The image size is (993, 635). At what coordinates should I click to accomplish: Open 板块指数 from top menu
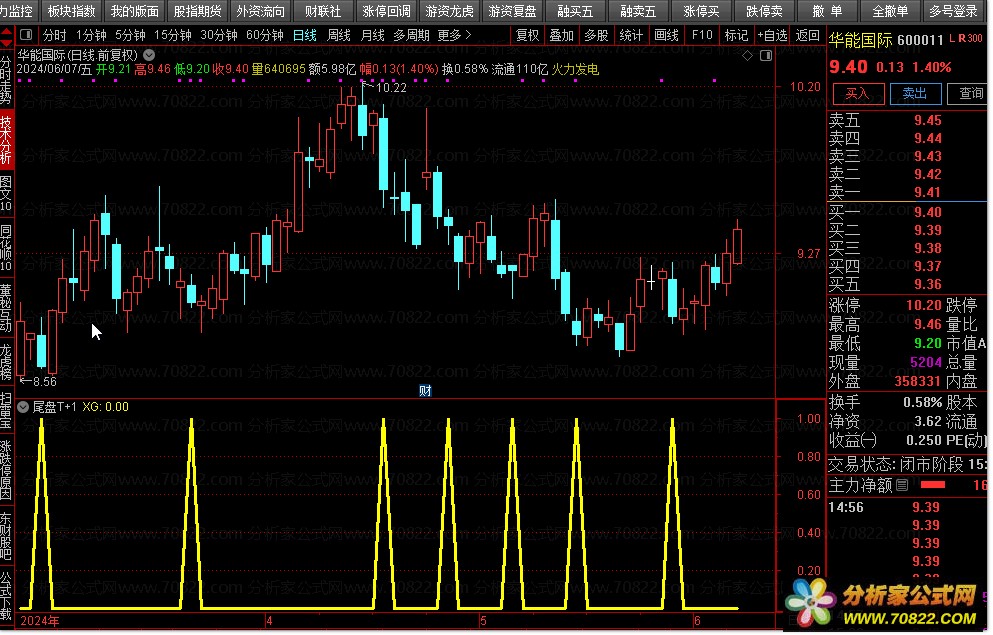coord(72,11)
